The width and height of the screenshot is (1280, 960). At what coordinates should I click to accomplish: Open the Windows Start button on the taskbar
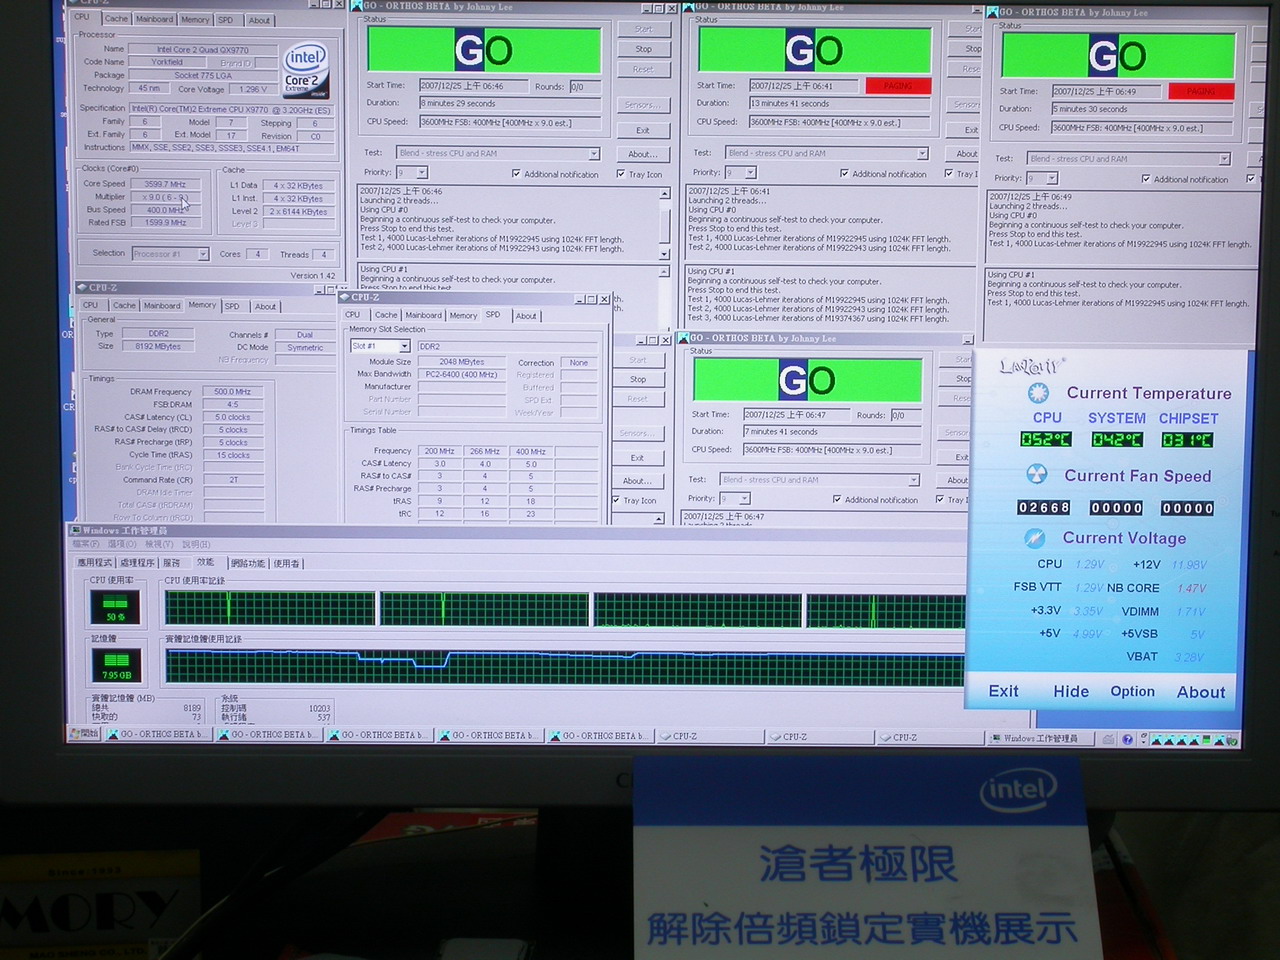[x=85, y=735]
